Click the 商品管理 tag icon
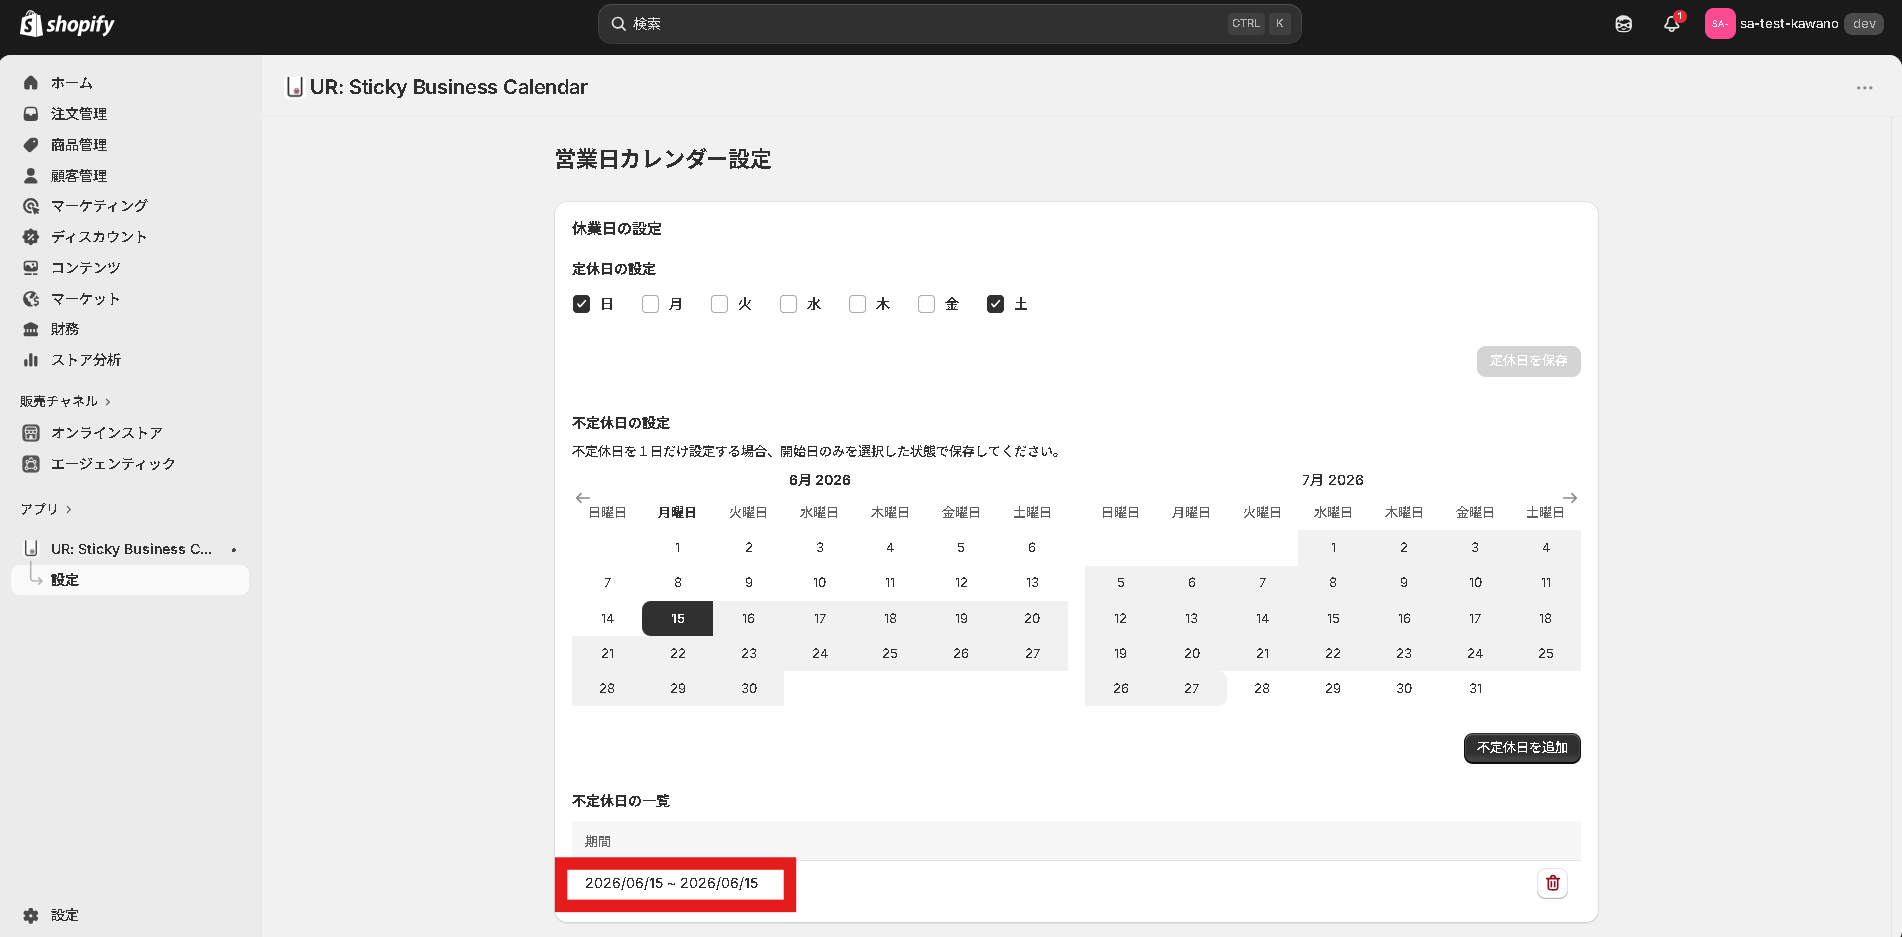1902x937 pixels. (x=31, y=145)
